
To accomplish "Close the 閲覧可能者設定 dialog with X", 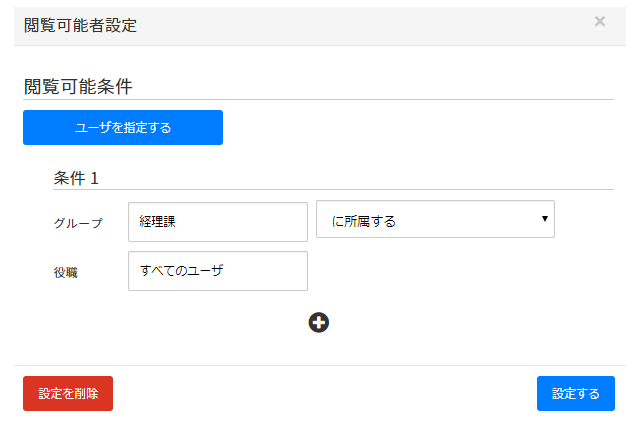I will pyautogui.click(x=600, y=22).
